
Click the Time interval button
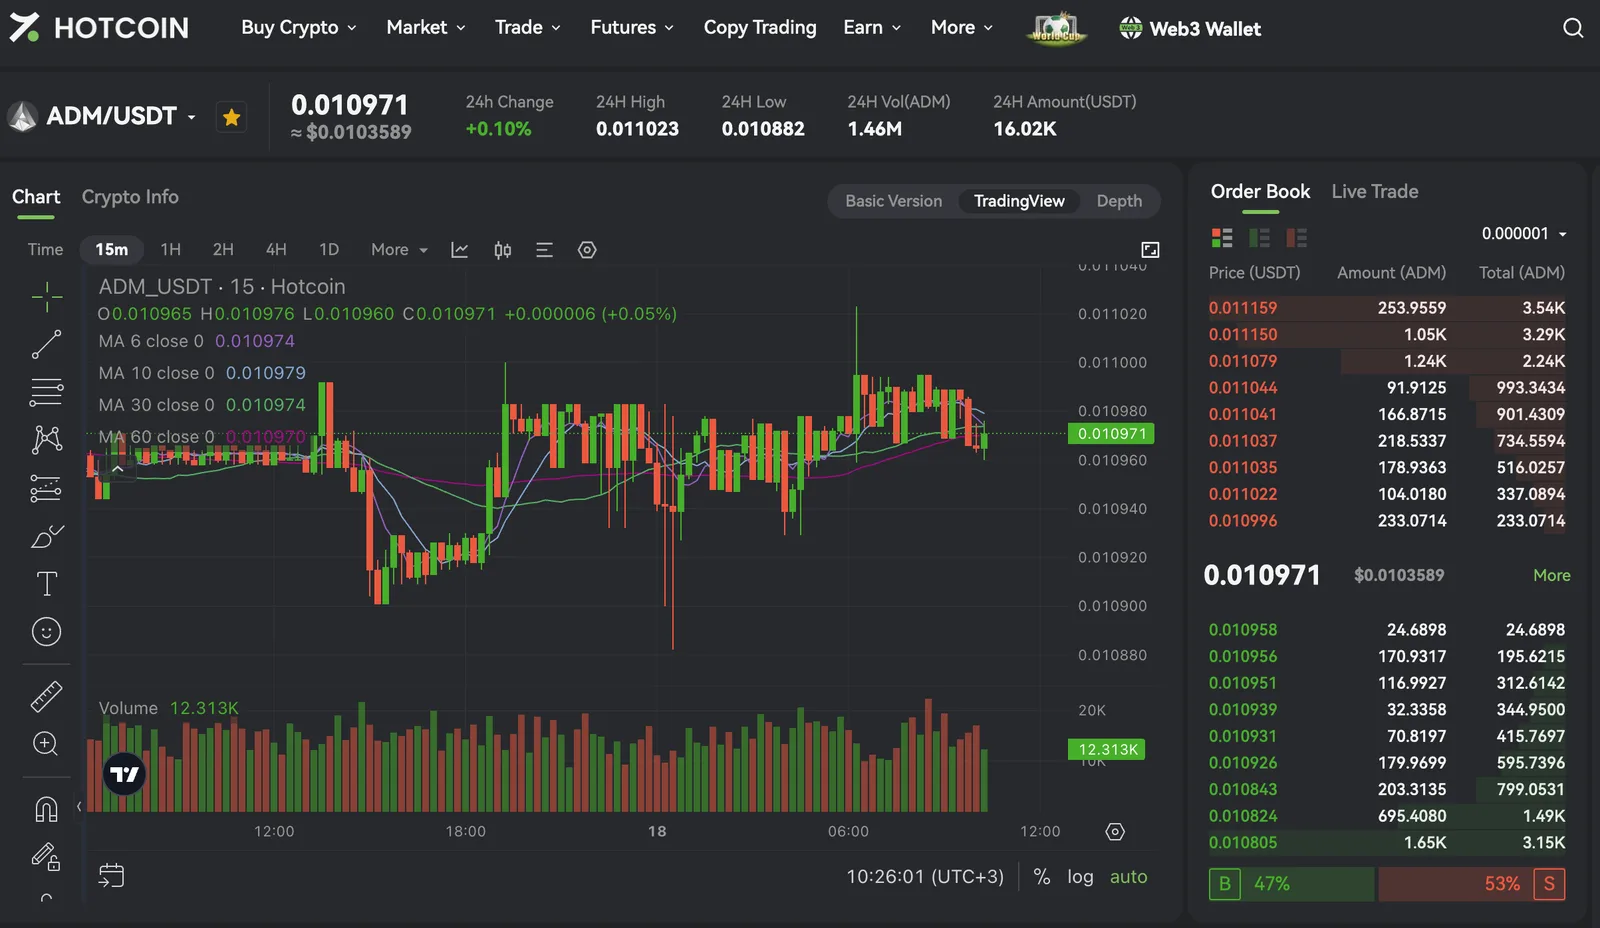45,250
